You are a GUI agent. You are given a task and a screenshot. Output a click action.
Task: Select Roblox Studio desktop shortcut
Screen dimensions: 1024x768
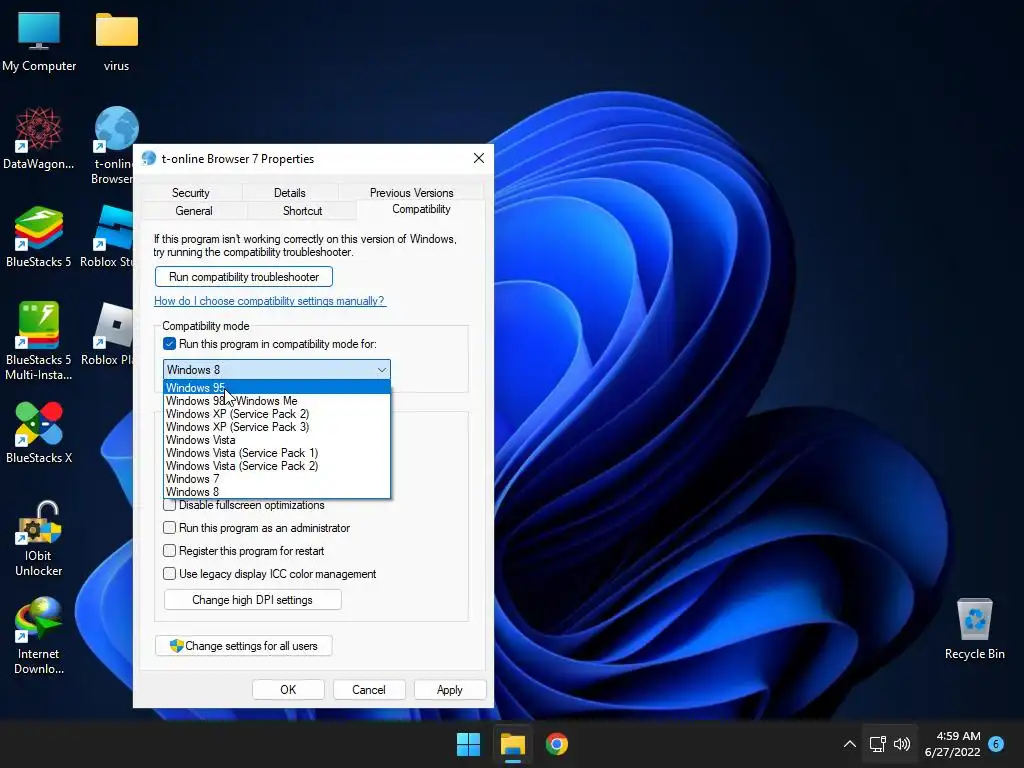[108, 236]
